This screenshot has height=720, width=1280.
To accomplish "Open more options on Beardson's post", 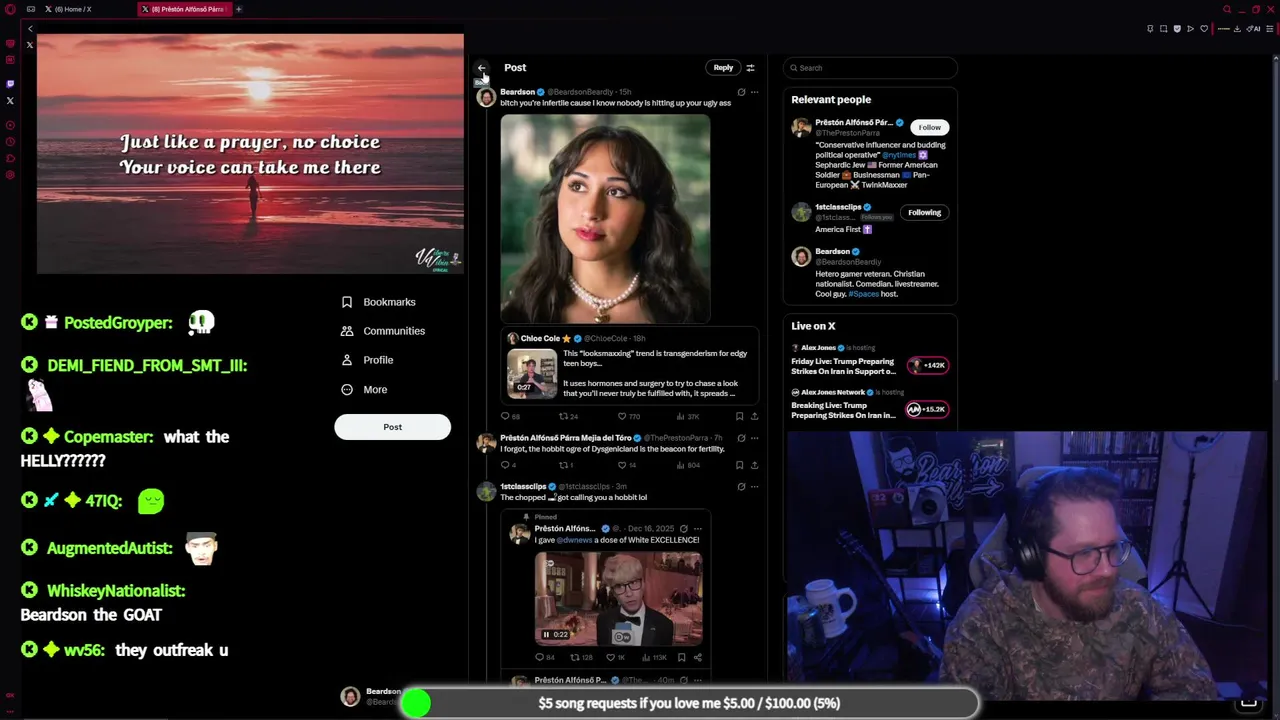I will pyautogui.click(x=755, y=92).
